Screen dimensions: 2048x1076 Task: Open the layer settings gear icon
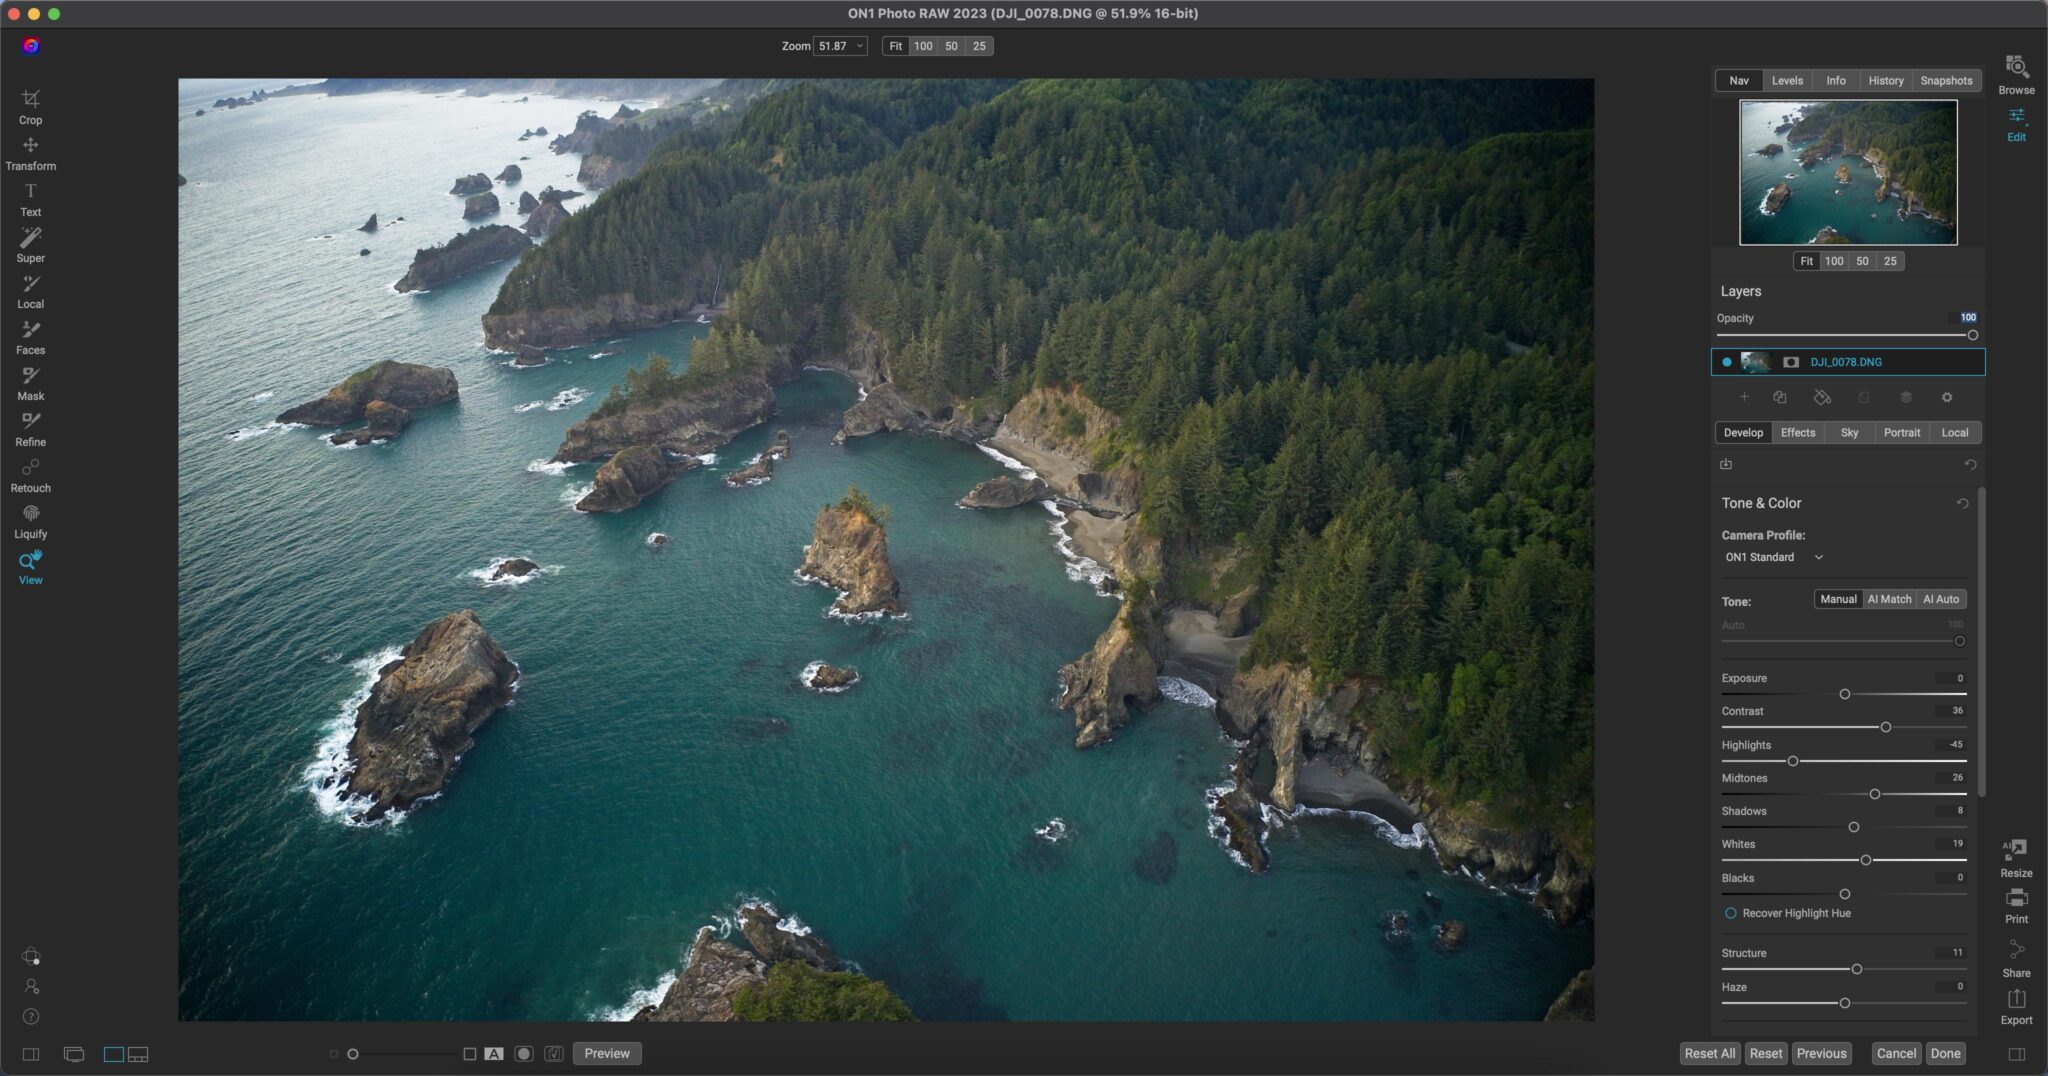click(x=1946, y=397)
